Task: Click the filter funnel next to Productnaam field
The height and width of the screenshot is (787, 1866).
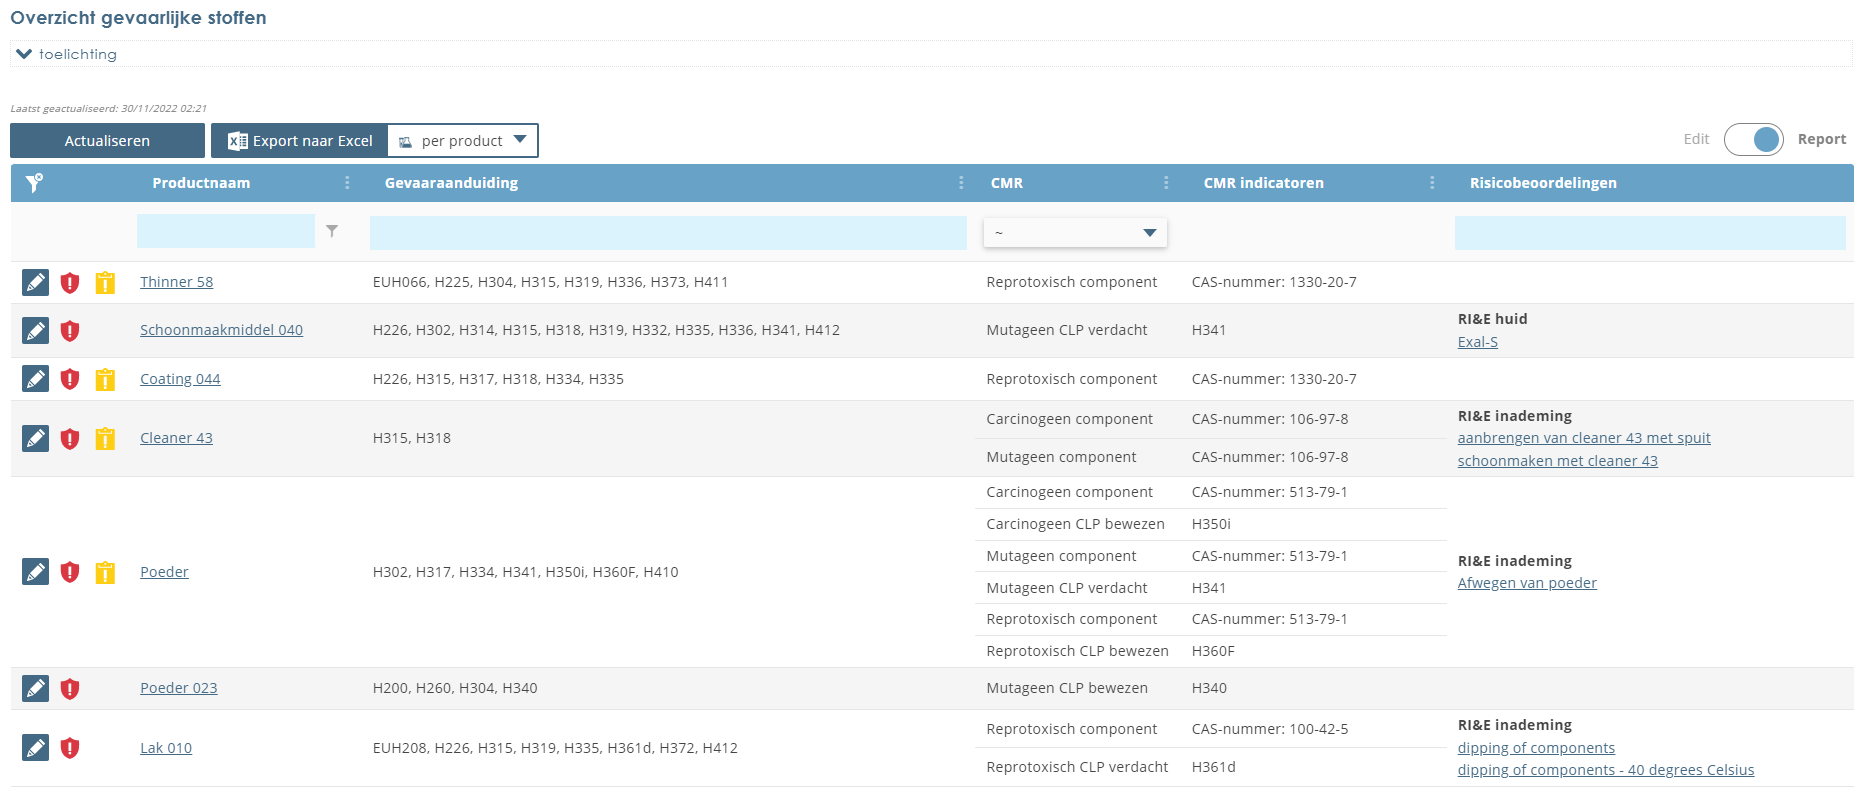Action: pyautogui.click(x=332, y=231)
